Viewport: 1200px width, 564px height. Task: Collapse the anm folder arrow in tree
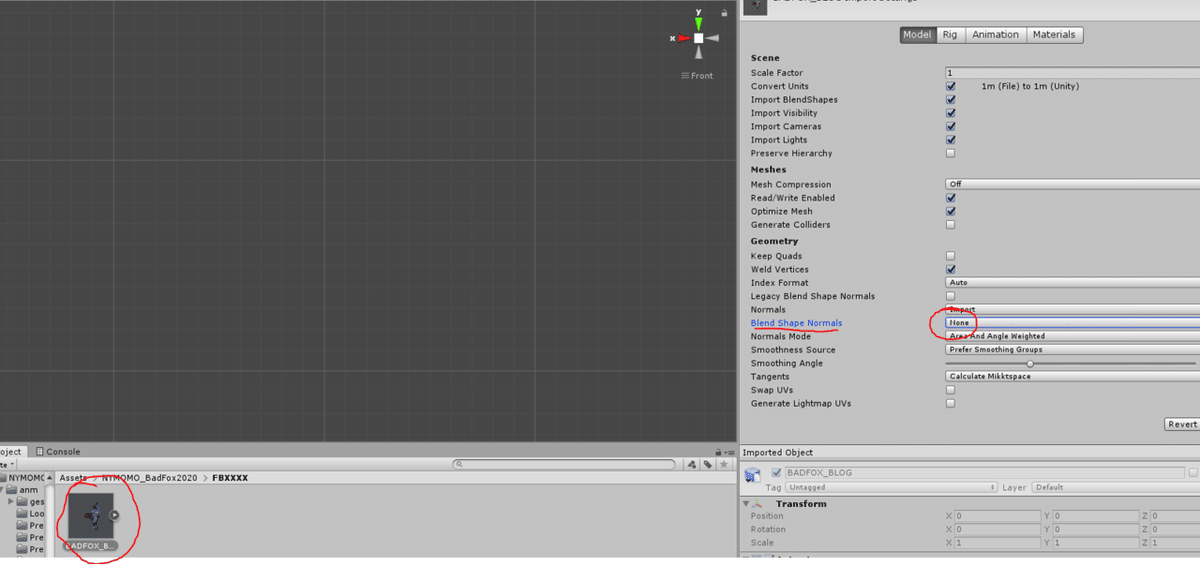coord(3,490)
